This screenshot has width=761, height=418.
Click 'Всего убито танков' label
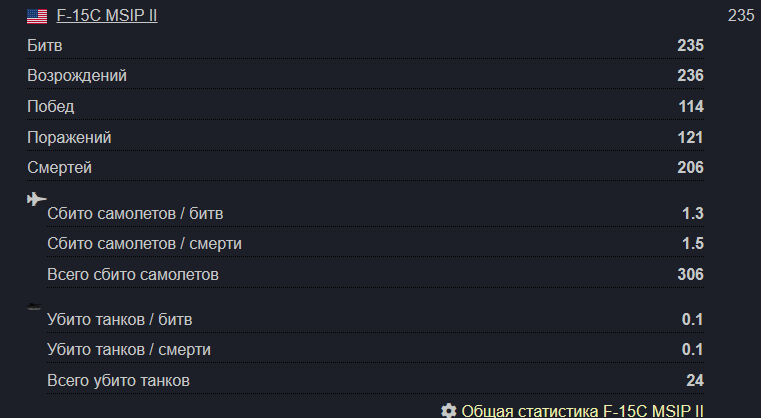pos(118,381)
